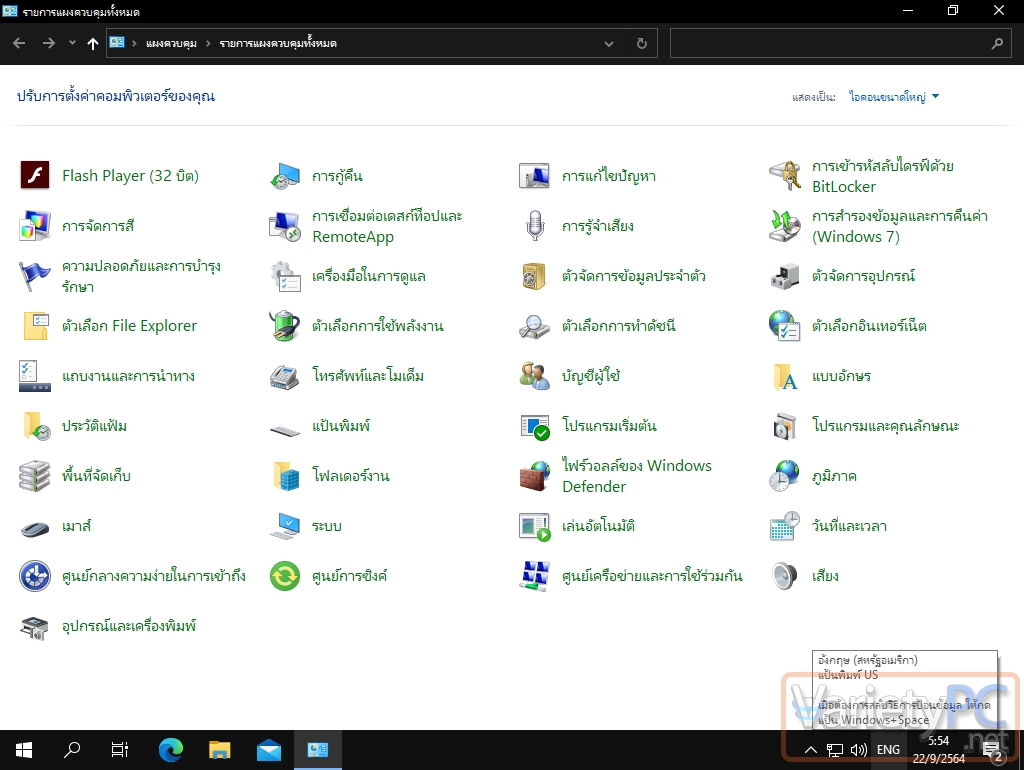
Task: Expand the address bar history dropdown arrow
Action: click(x=610, y=44)
